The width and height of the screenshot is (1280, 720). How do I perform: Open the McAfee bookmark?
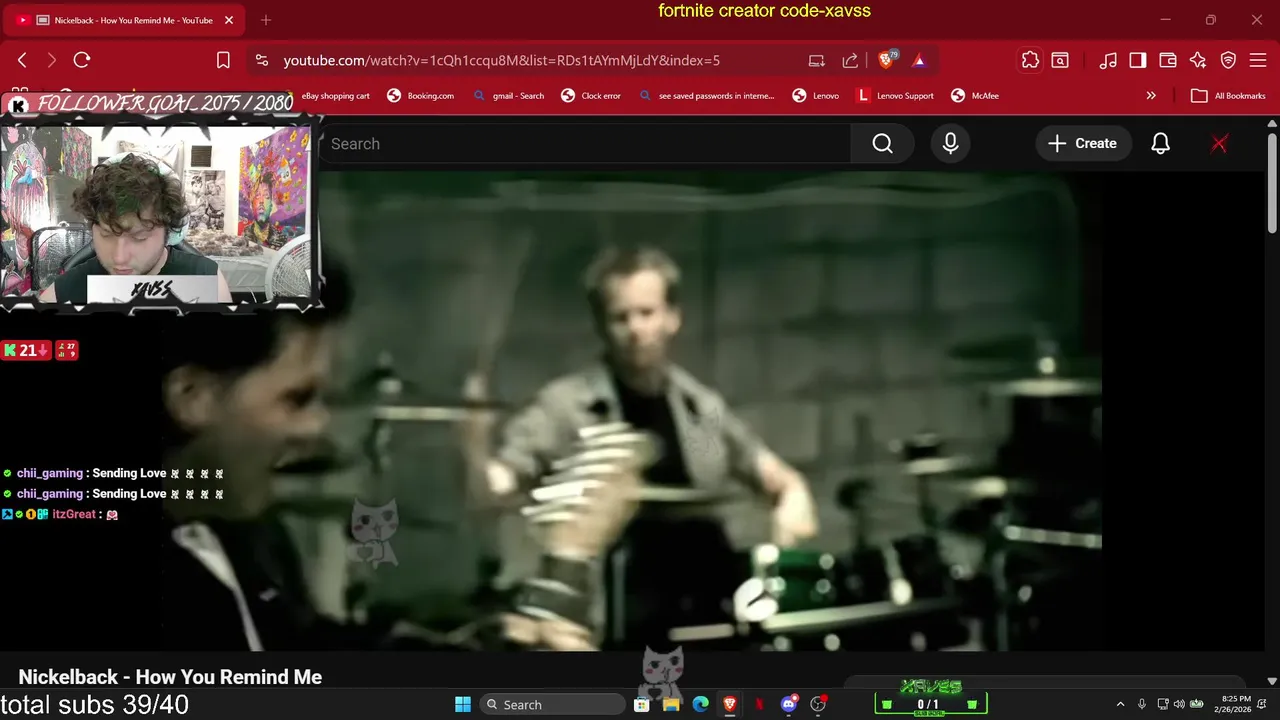975,96
